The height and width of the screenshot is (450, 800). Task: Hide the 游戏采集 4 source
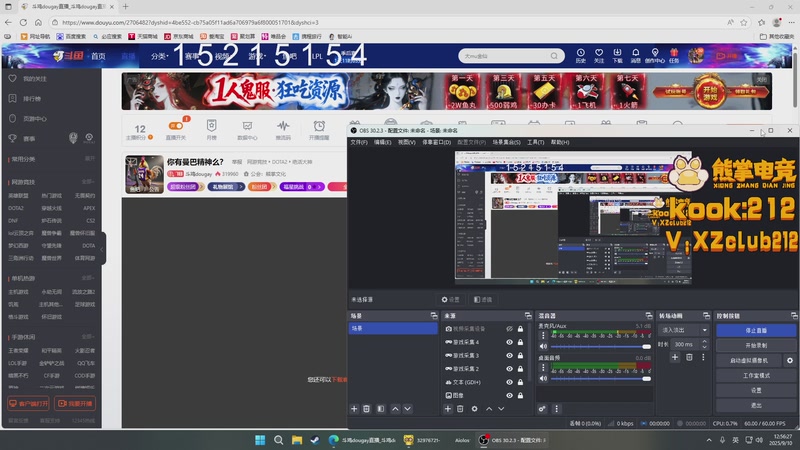509,342
